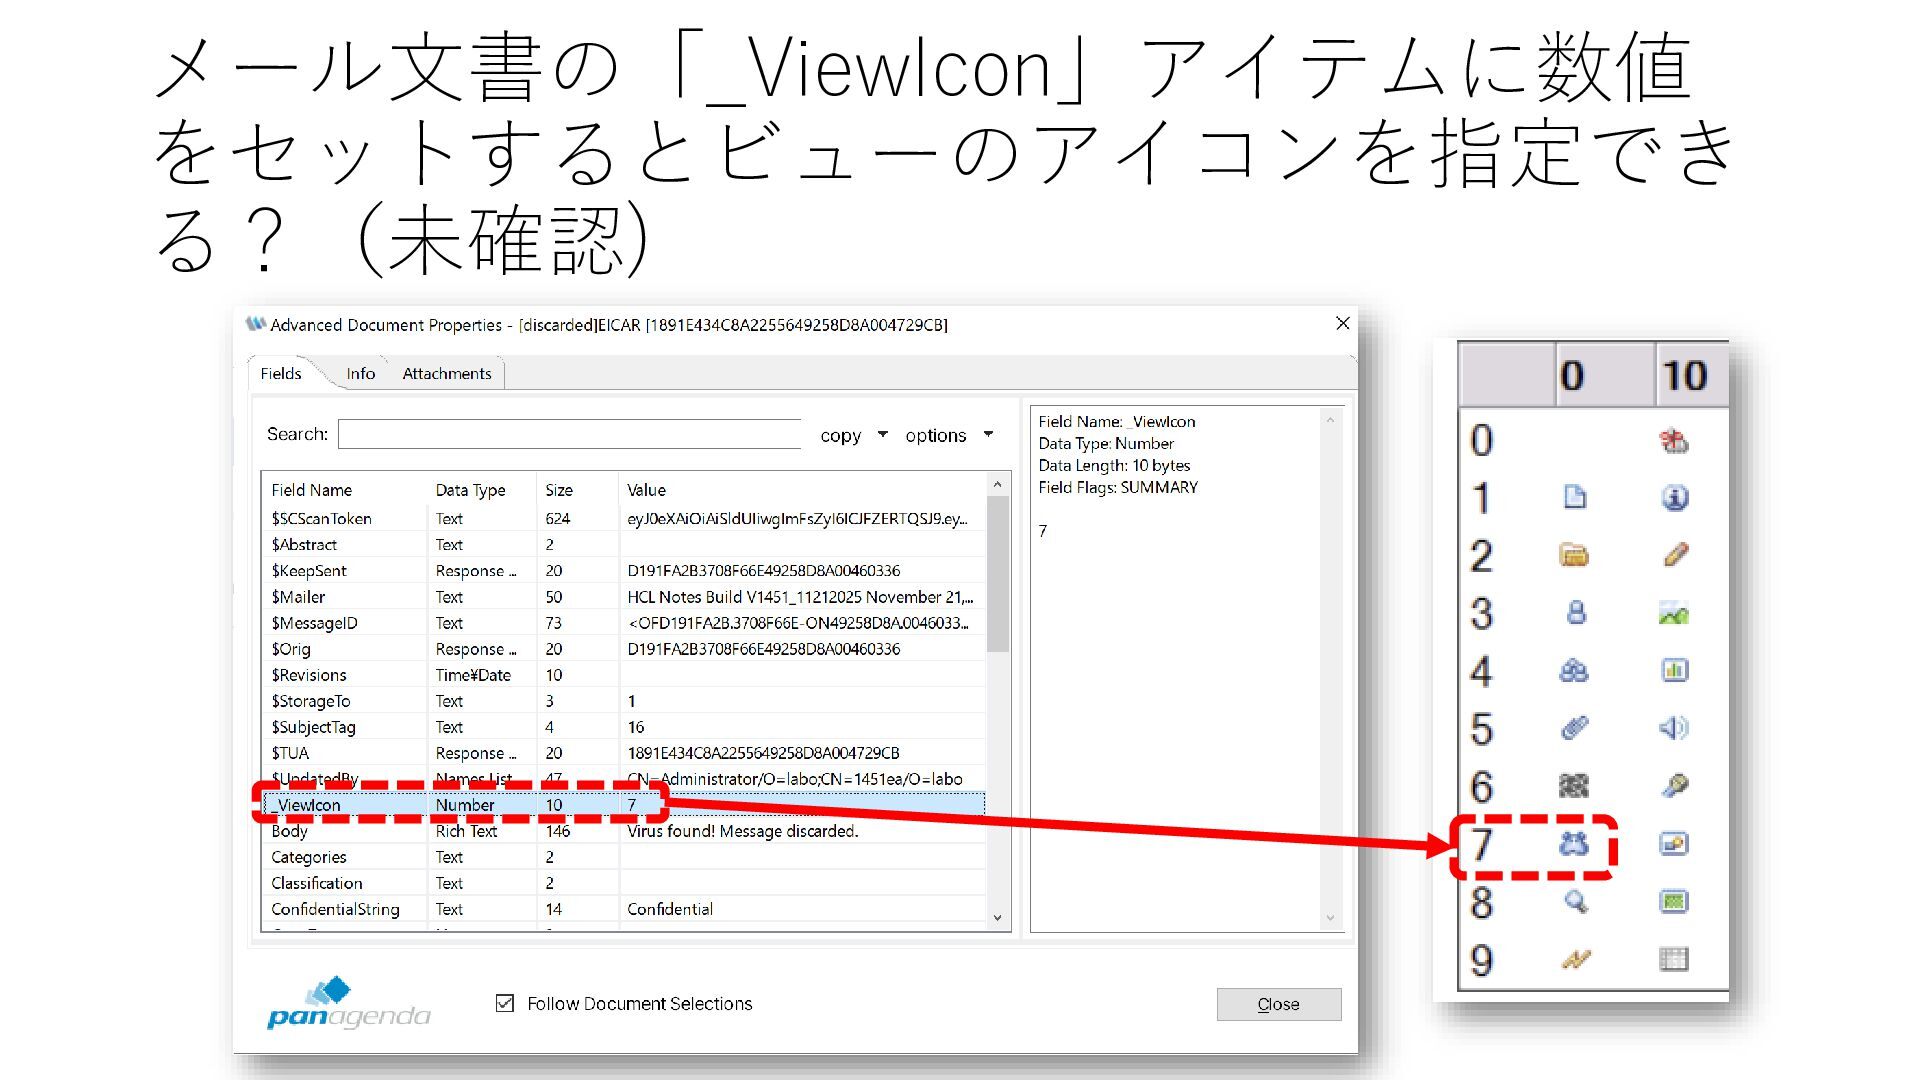Click the pencil icon in row 2

(x=1675, y=555)
